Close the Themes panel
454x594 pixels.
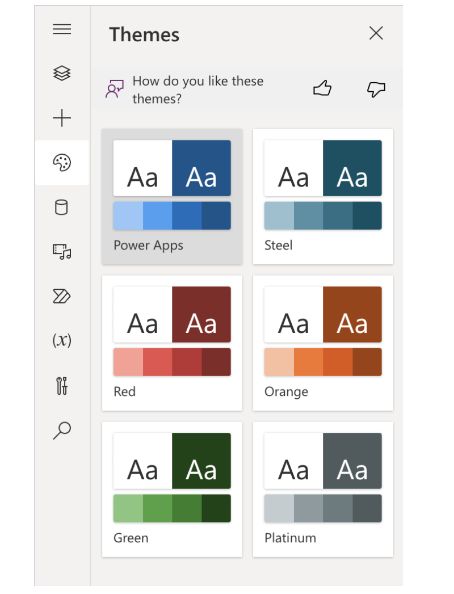pyautogui.click(x=376, y=33)
